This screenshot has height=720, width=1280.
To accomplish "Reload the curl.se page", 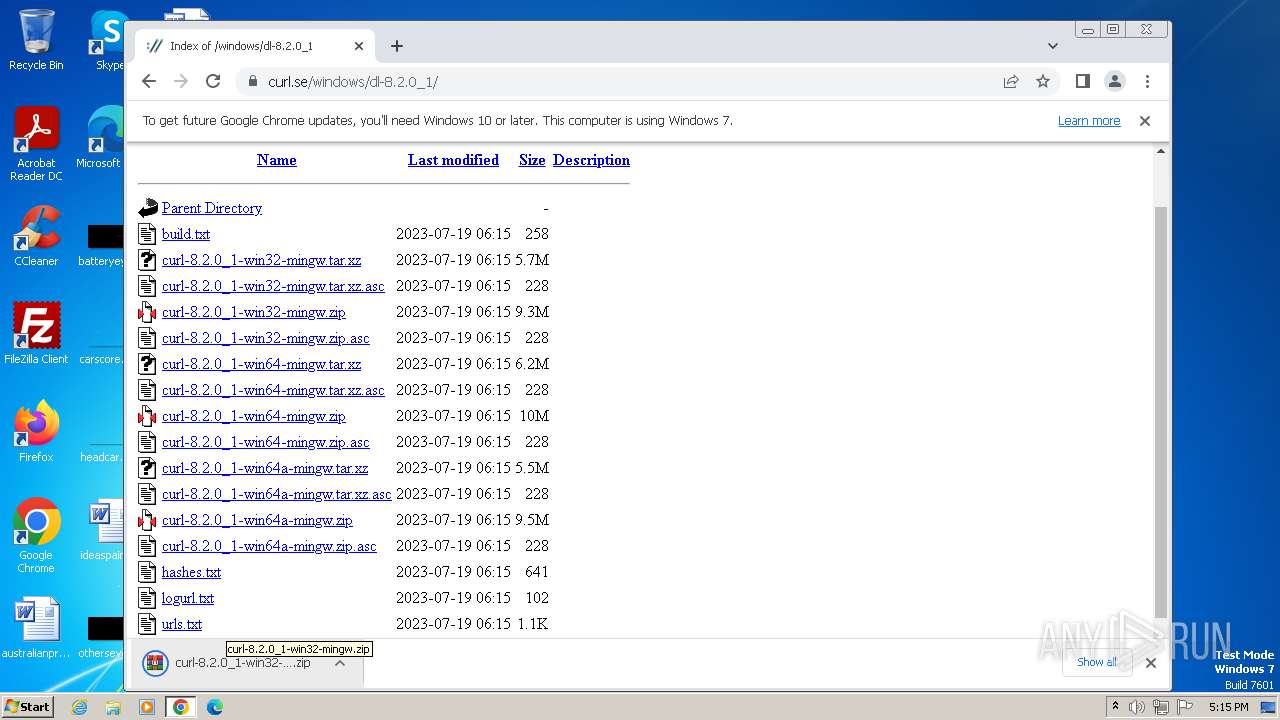I will click(x=213, y=81).
